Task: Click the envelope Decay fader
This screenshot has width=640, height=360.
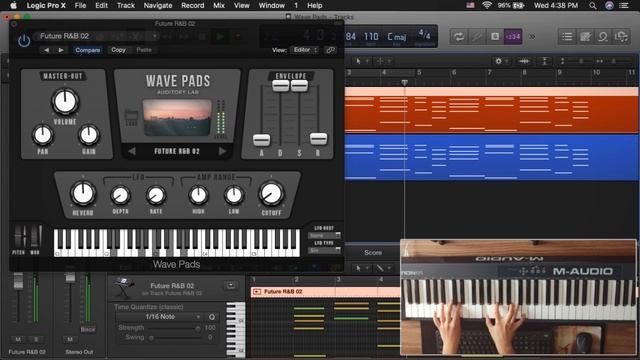Action: (280, 86)
